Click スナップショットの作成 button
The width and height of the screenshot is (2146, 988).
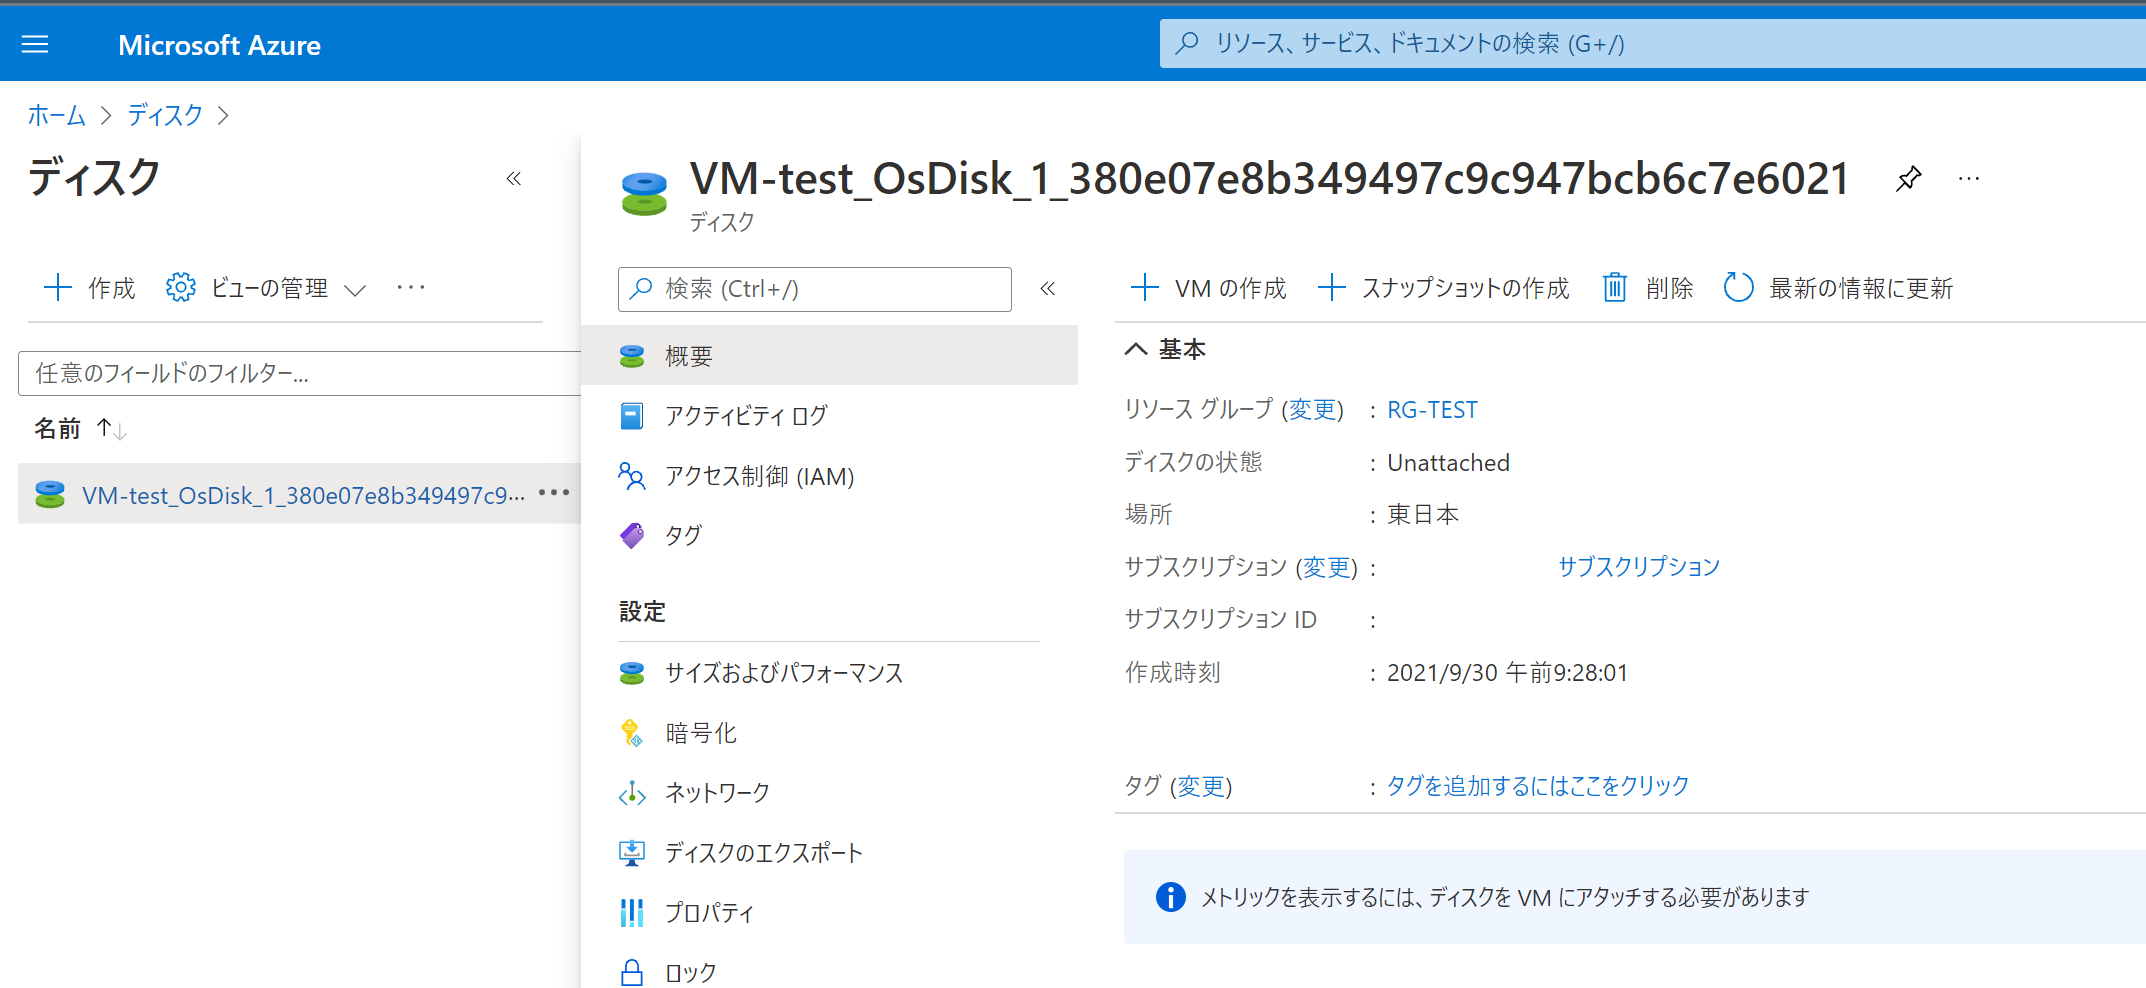1443,289
